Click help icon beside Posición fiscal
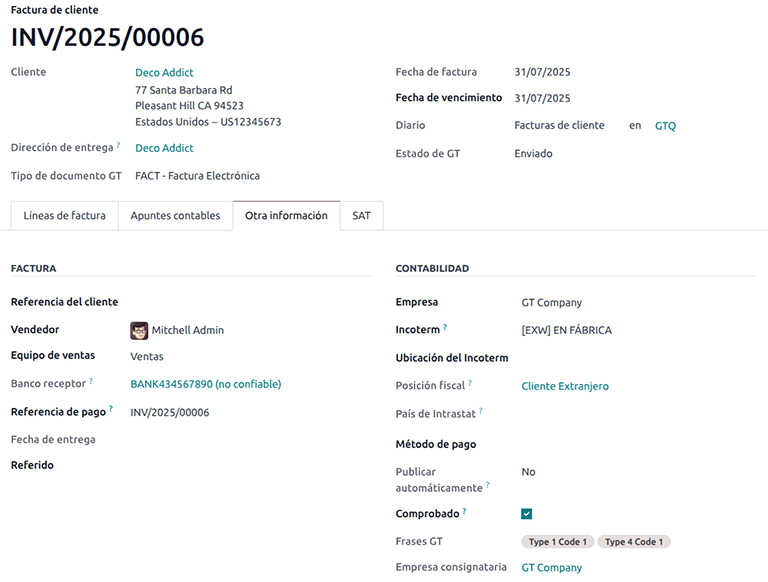This screenshot has height=582, width=768. point(470,383)
